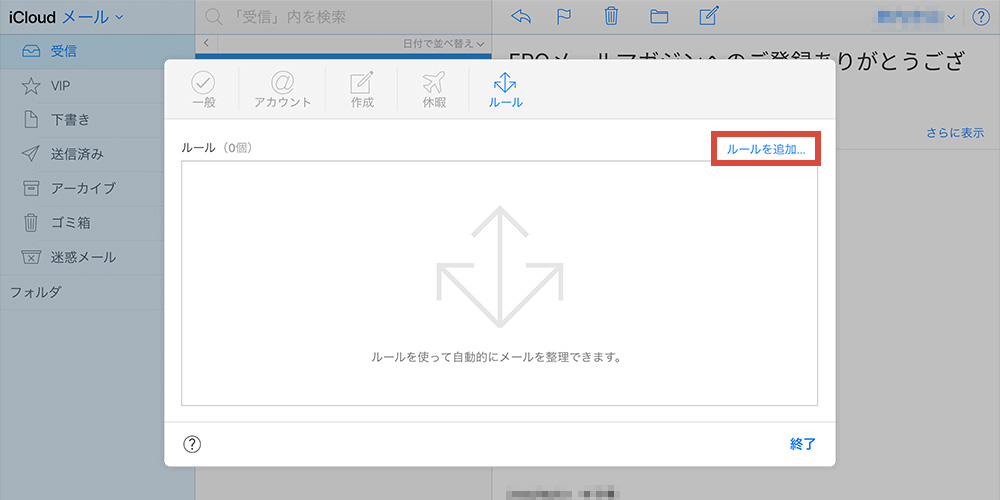Open the Compose (作成) settings tab
Screen dimensions: 1000x500
[362, 89]
